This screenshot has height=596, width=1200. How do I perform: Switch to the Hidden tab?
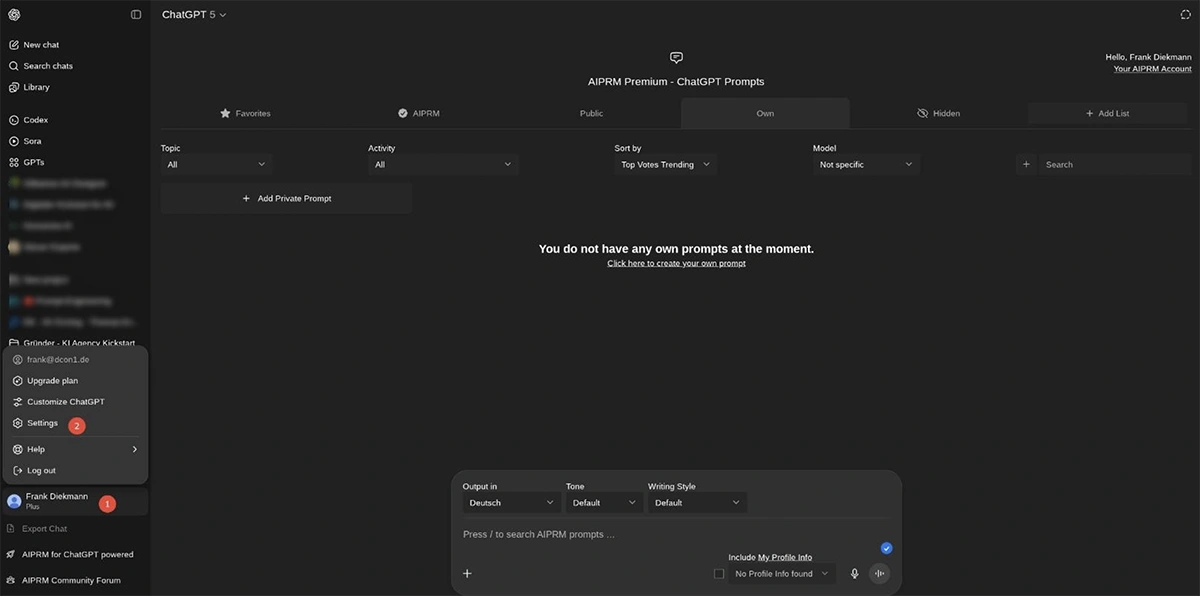coord(938,113)
